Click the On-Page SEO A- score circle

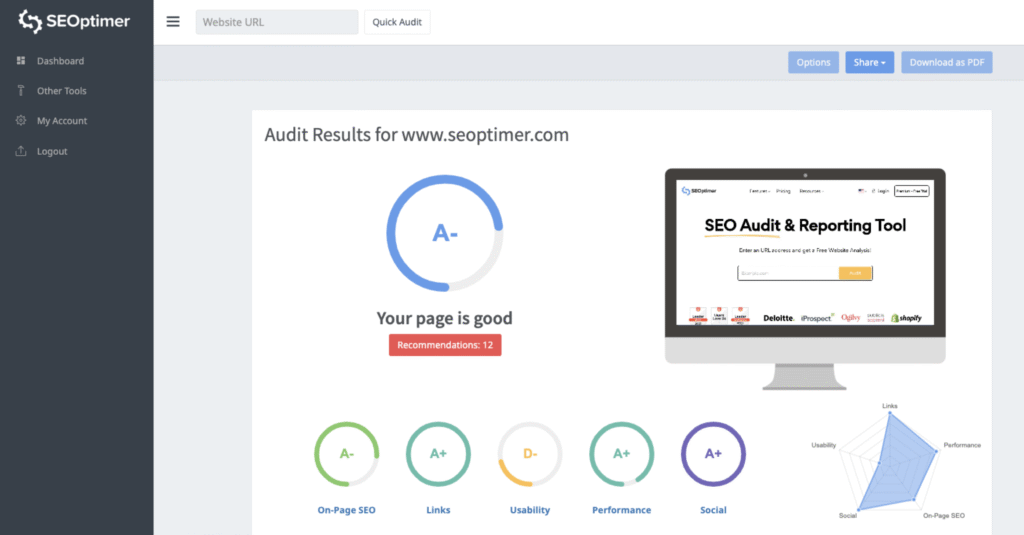(x=347, y=454)
